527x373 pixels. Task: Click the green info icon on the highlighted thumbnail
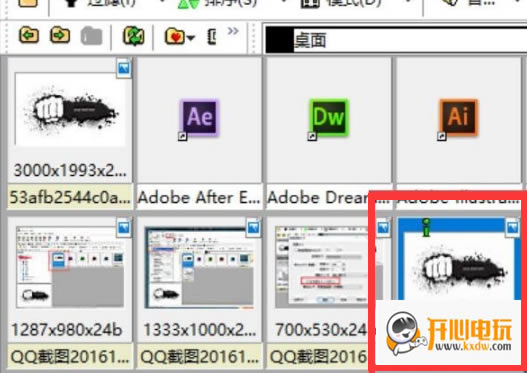[426, 227]
